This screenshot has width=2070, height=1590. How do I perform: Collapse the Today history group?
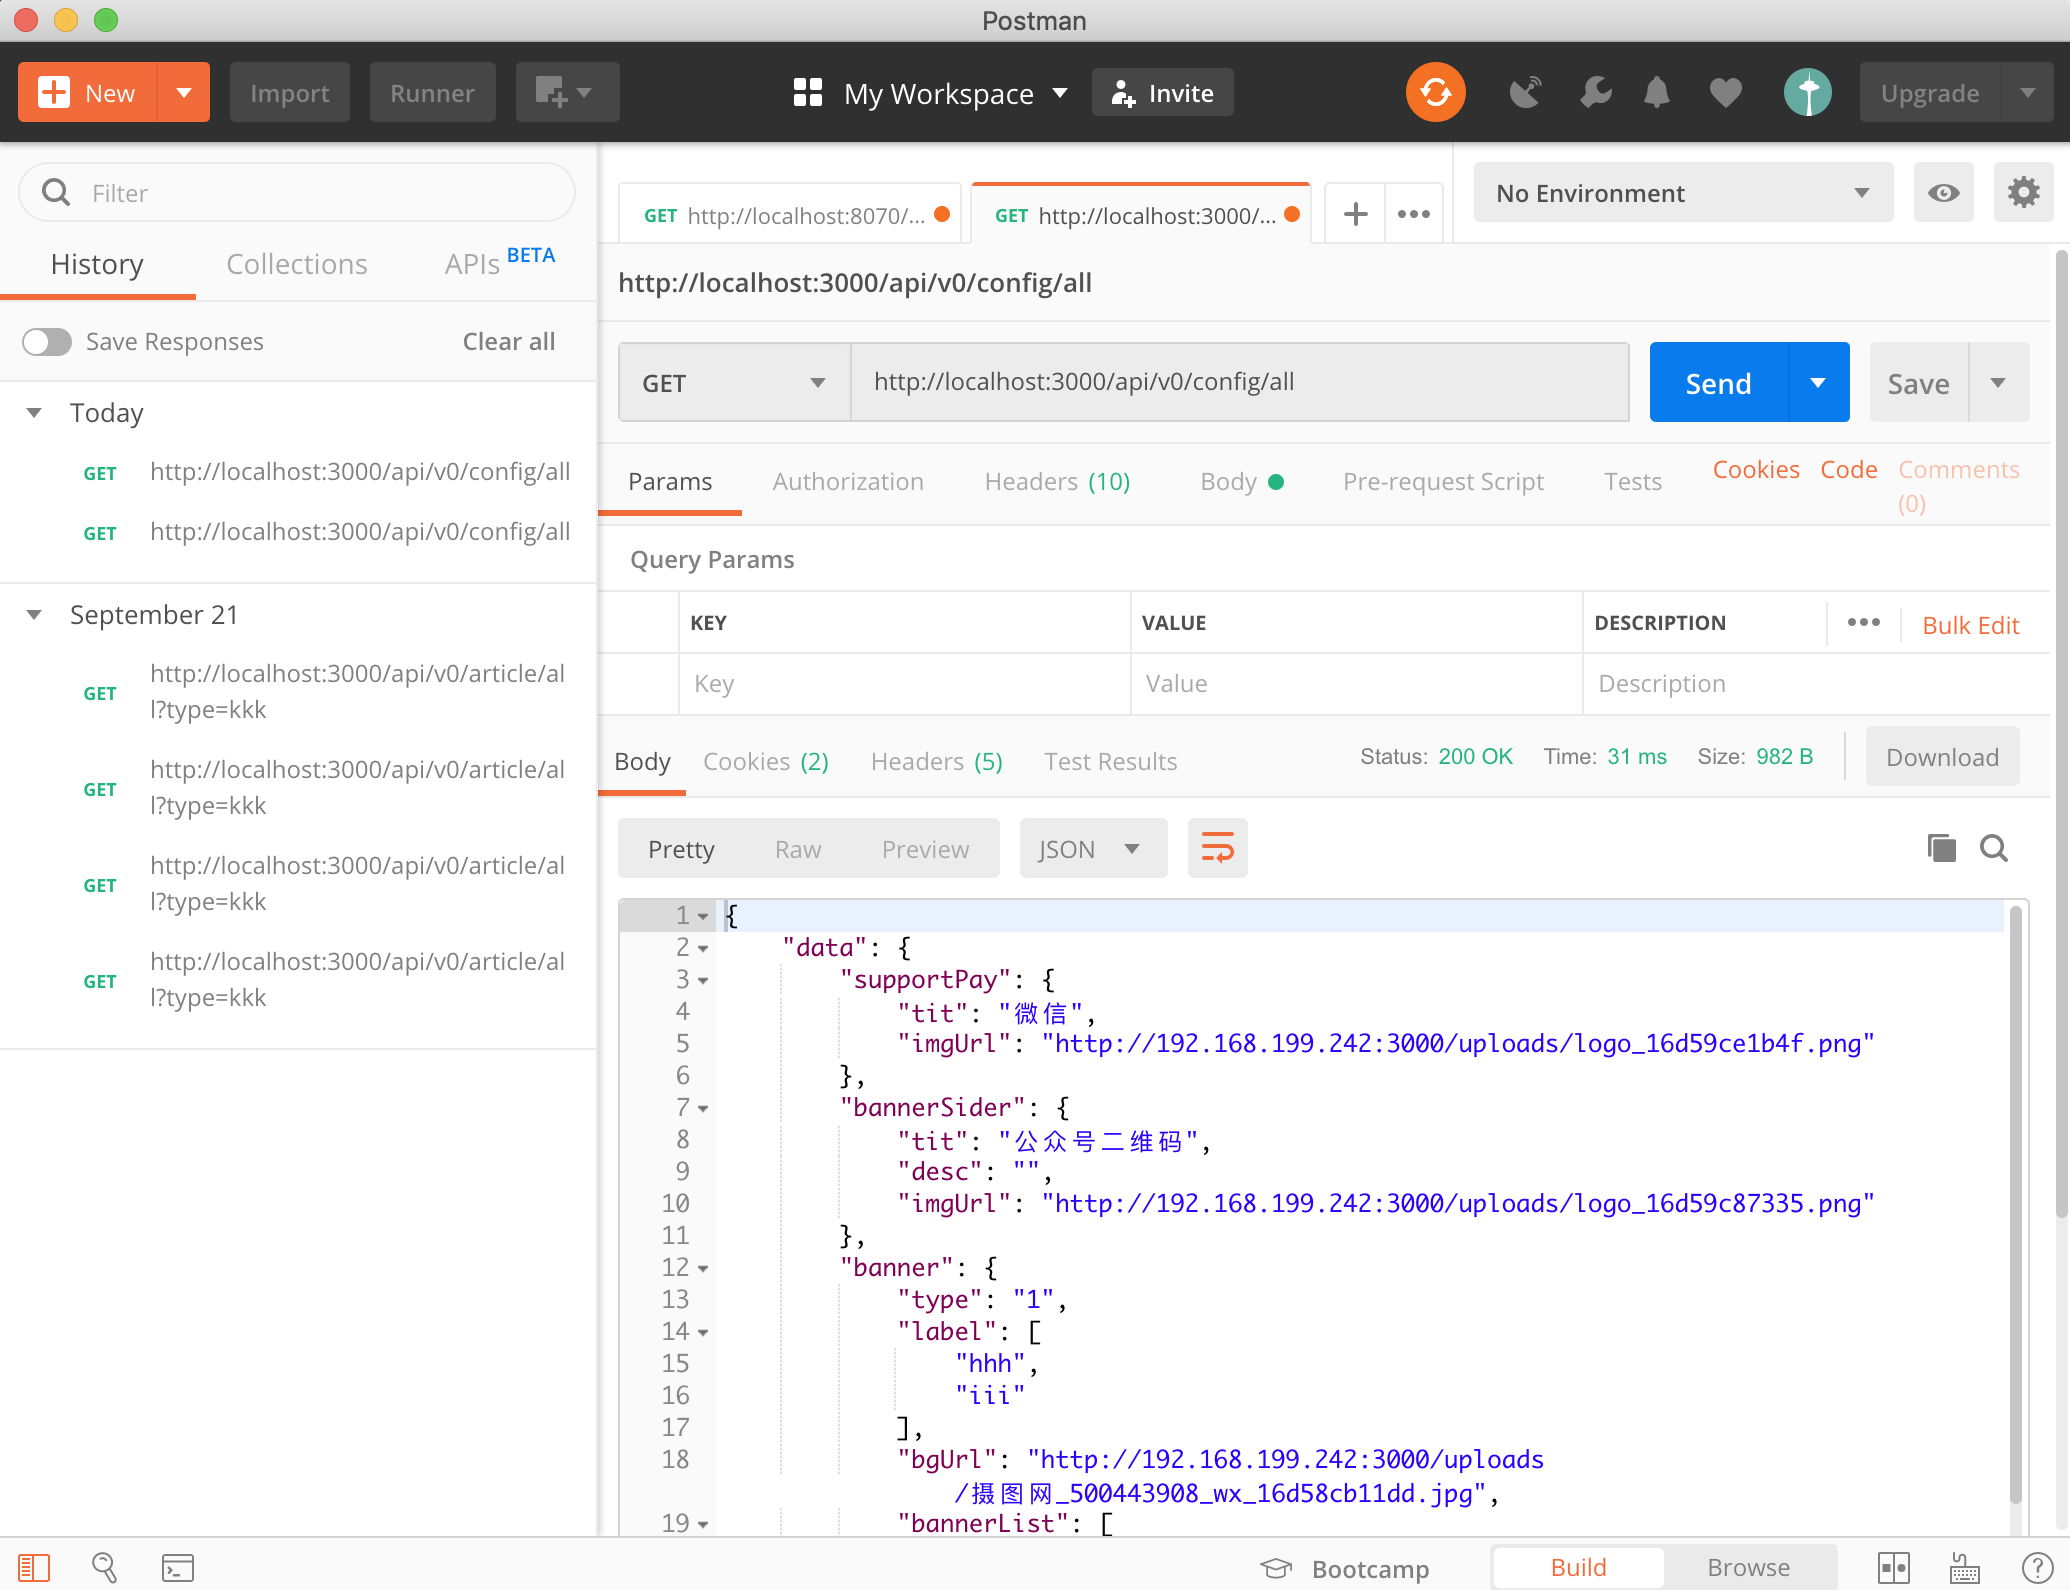(34, 413)
